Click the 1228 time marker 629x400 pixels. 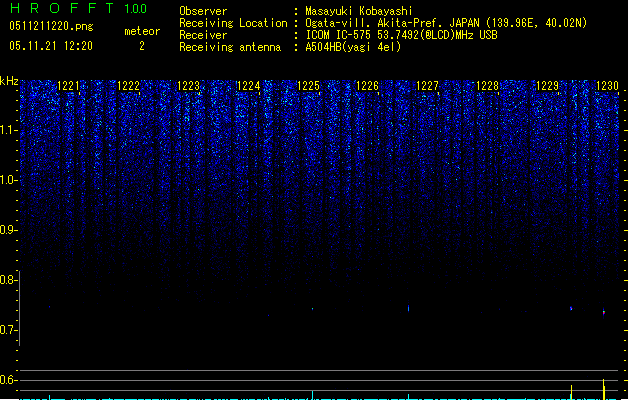(x=487, y=86)
